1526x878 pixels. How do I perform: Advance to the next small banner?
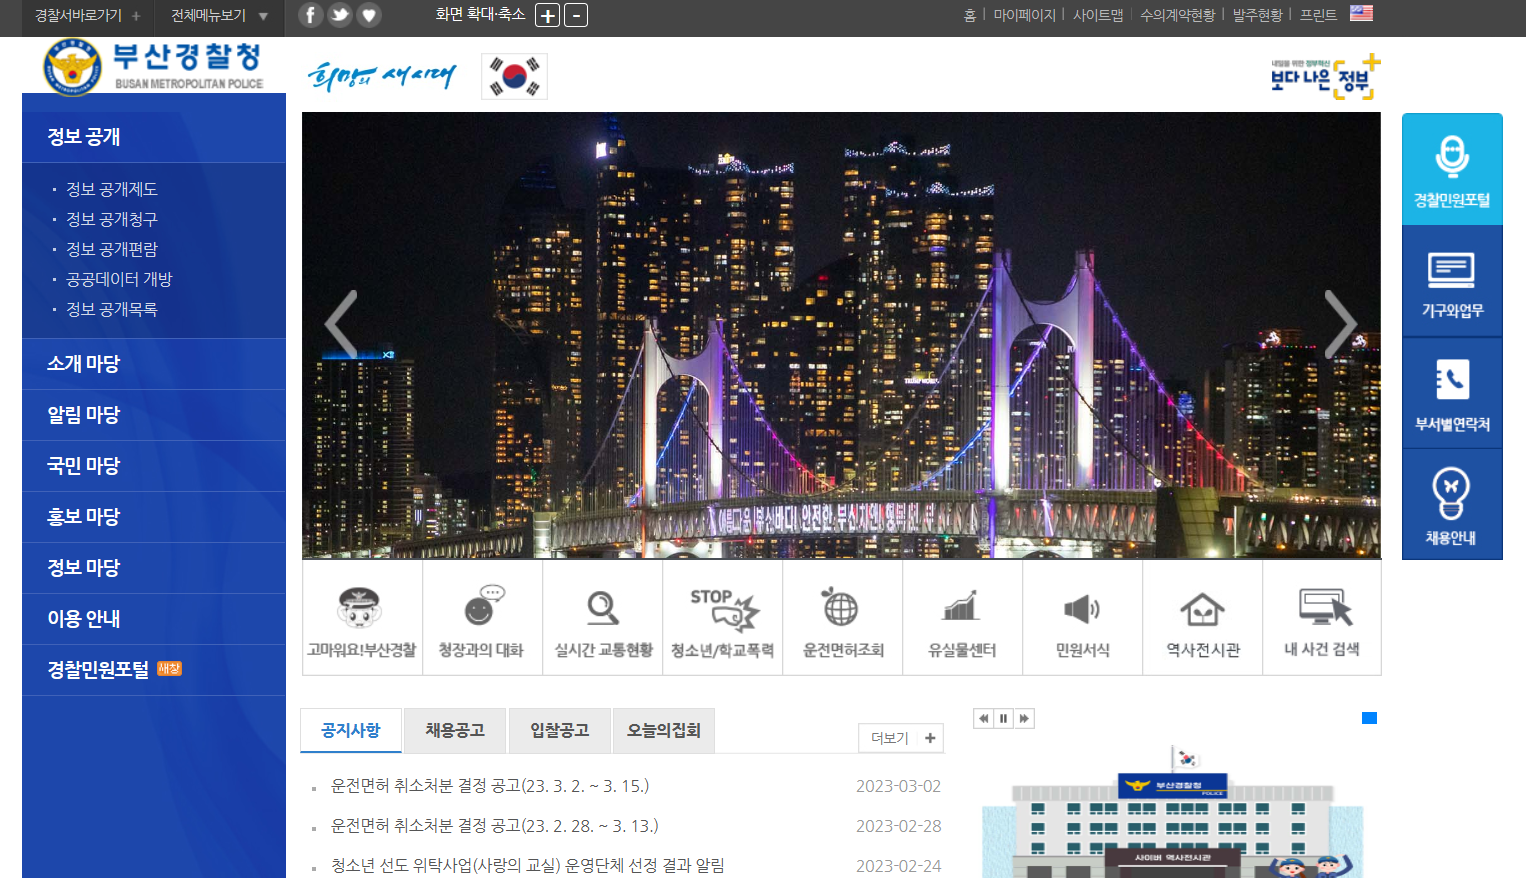coord(1024,718)
